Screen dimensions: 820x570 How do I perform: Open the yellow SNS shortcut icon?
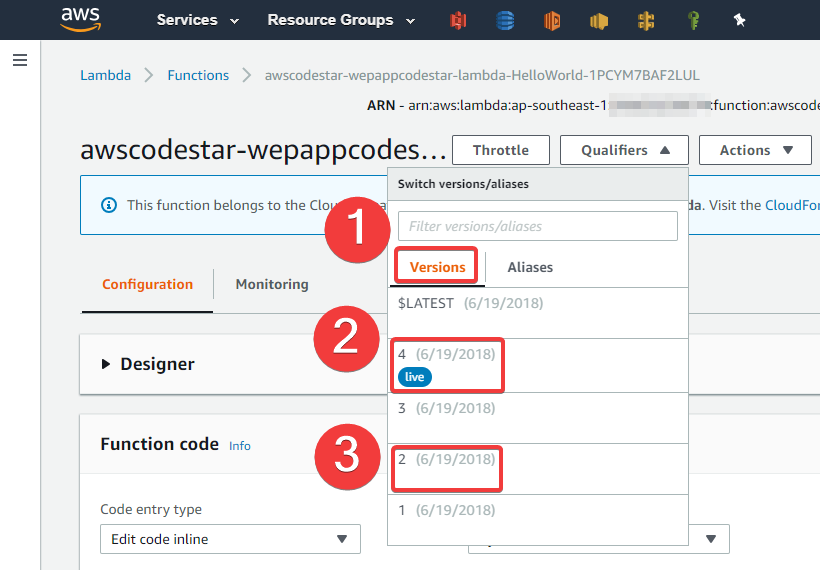[599, 21]
